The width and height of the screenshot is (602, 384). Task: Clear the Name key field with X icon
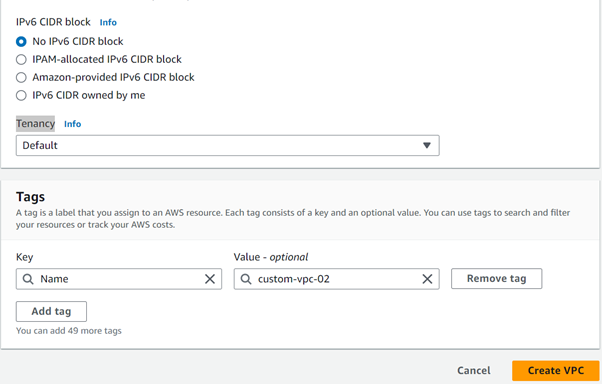pos(210,279)
